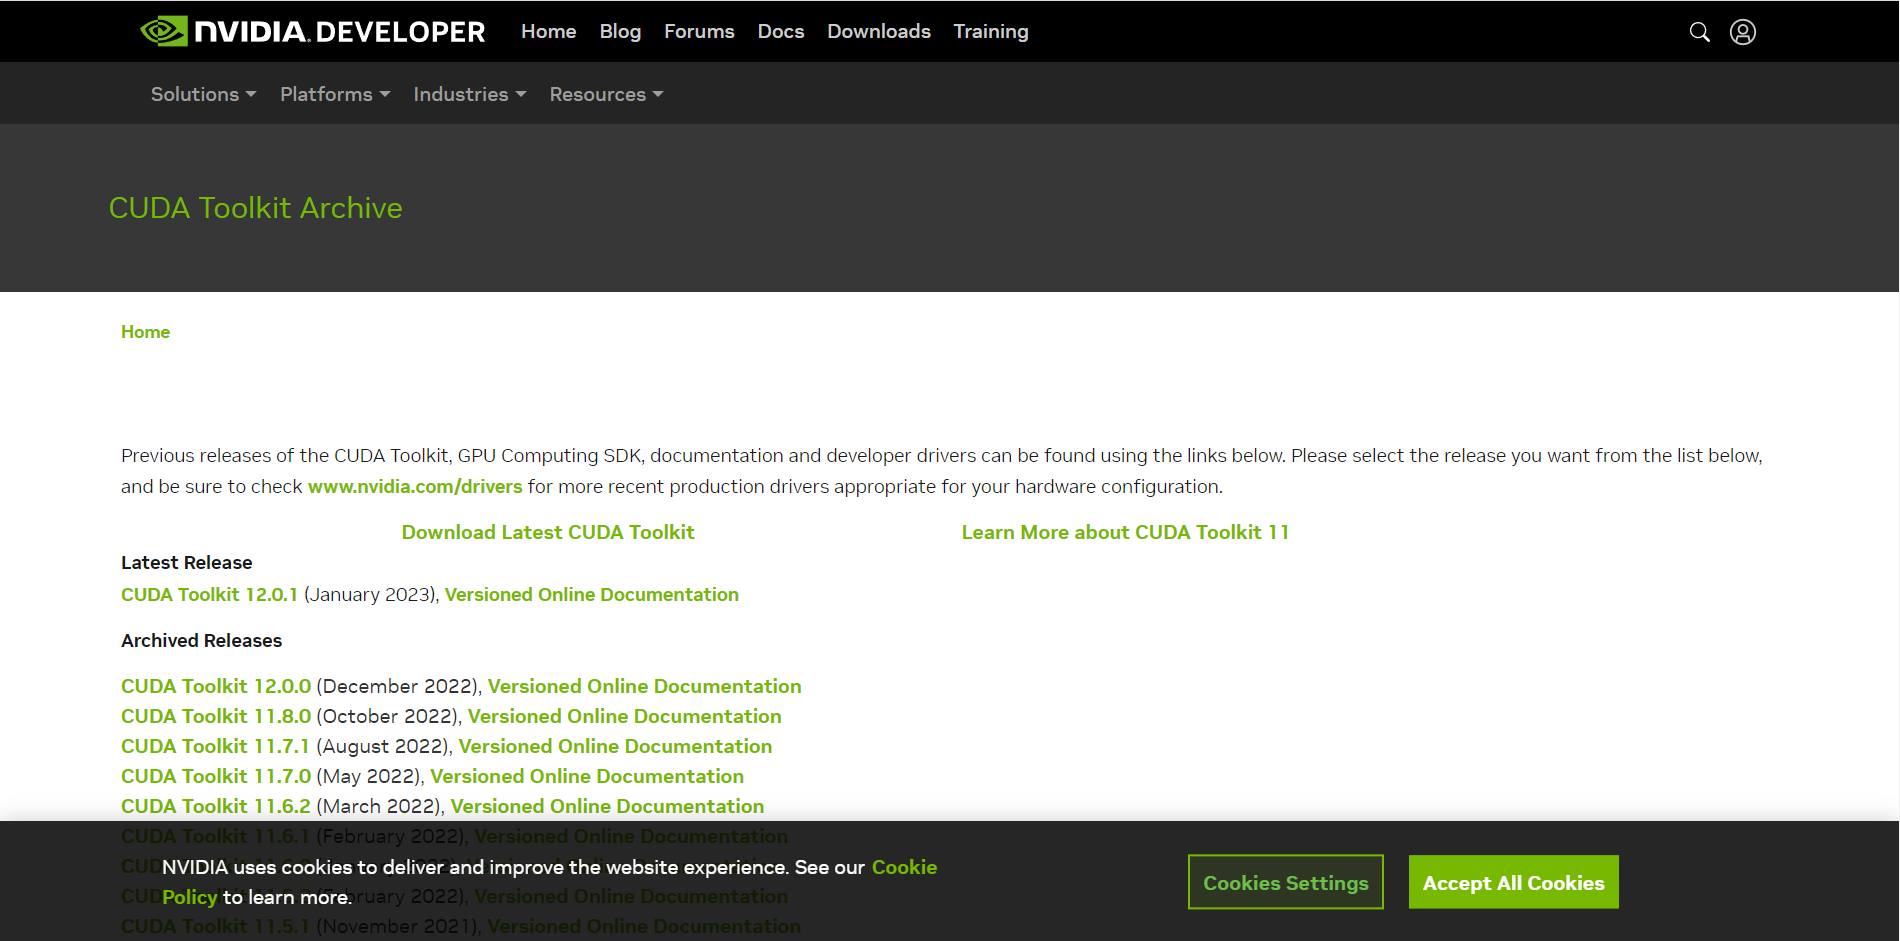Open the Blog menu item
The width and height of the screenshot is (1900, 941).
click(620, 31)
